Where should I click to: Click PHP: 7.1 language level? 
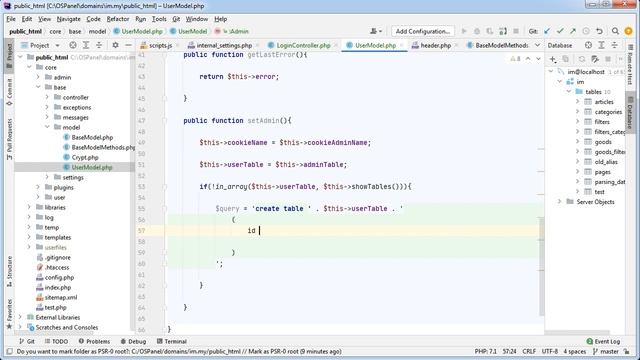click(x=486, y=351)
